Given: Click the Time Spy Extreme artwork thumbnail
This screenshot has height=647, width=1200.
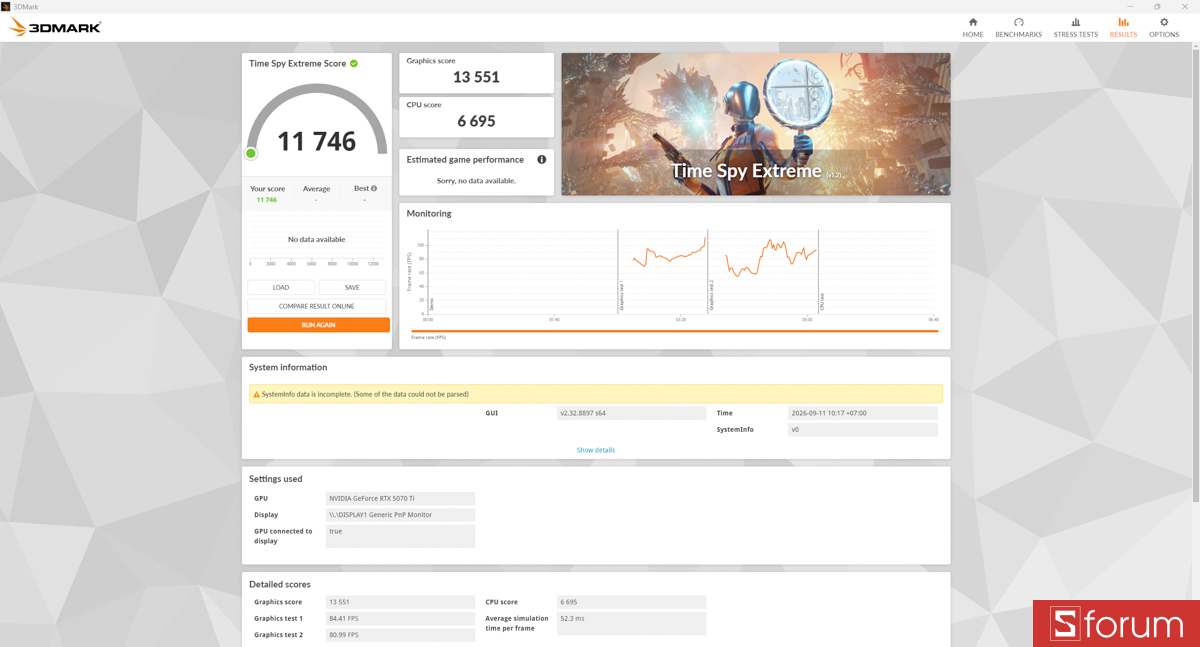Looking at the screenshot, I should coord(756,124).
